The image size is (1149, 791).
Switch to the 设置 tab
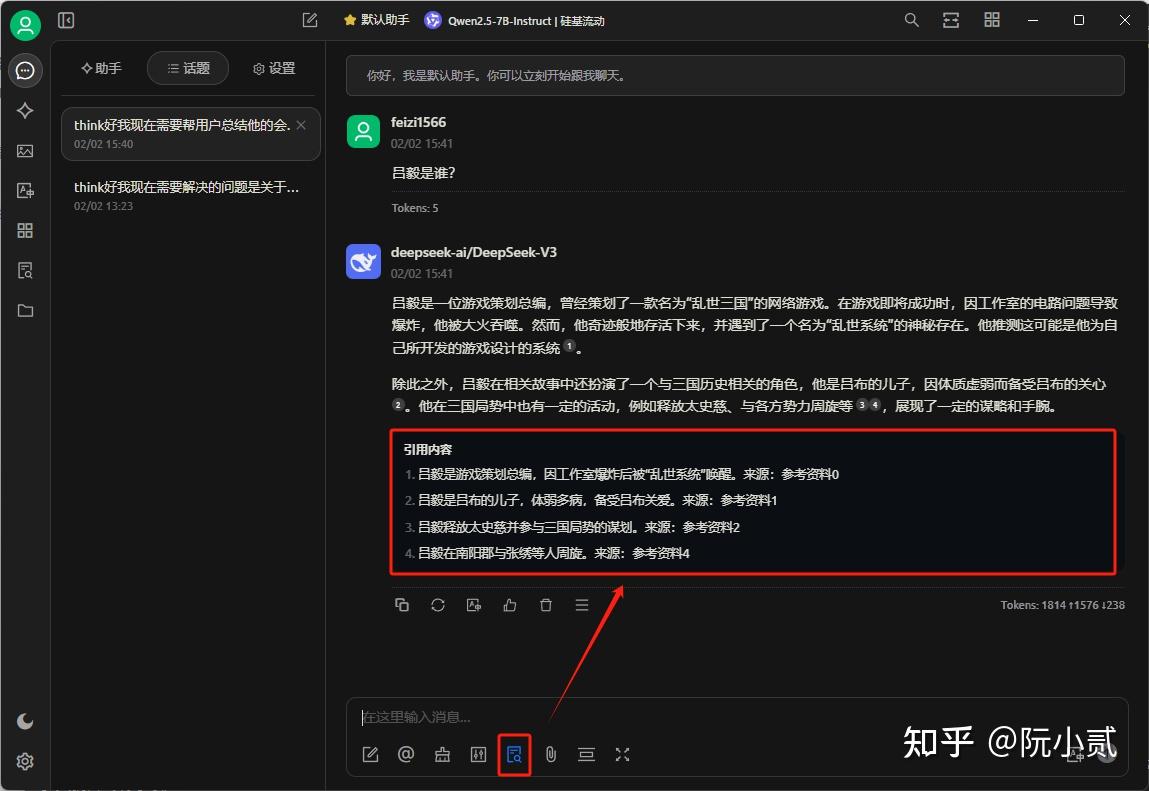click(274, 68)
